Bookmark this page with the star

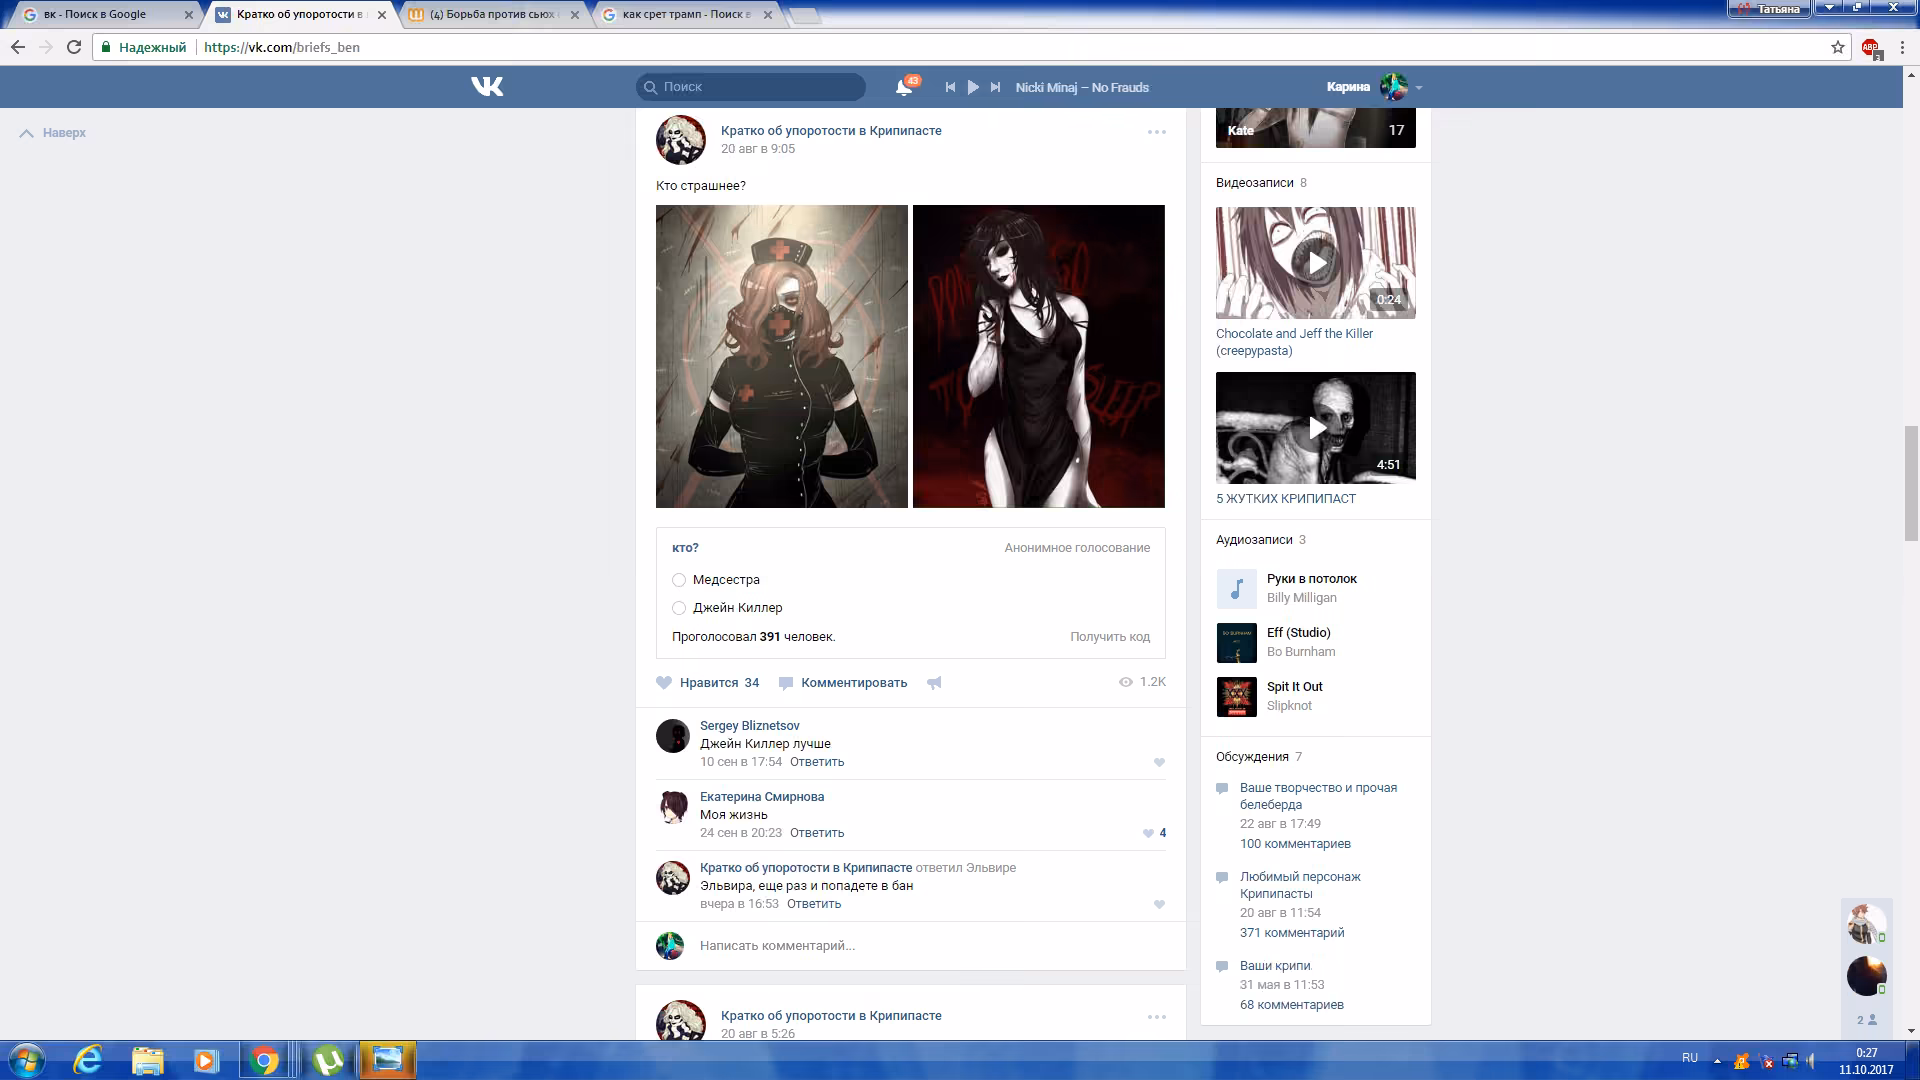[x=1838, y=47]
